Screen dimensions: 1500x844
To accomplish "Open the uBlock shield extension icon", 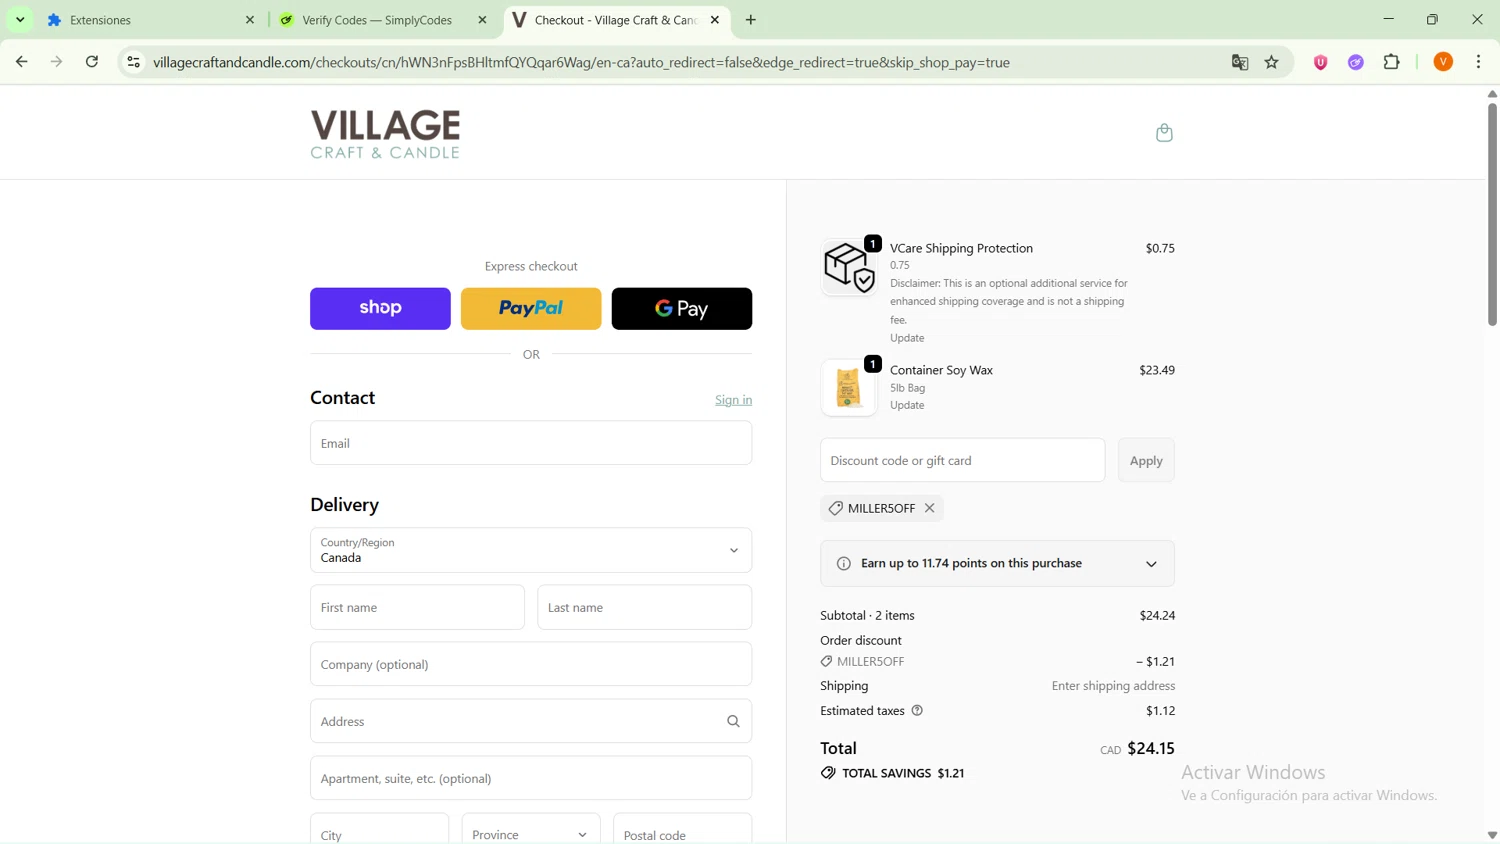I will point(1321,62).
